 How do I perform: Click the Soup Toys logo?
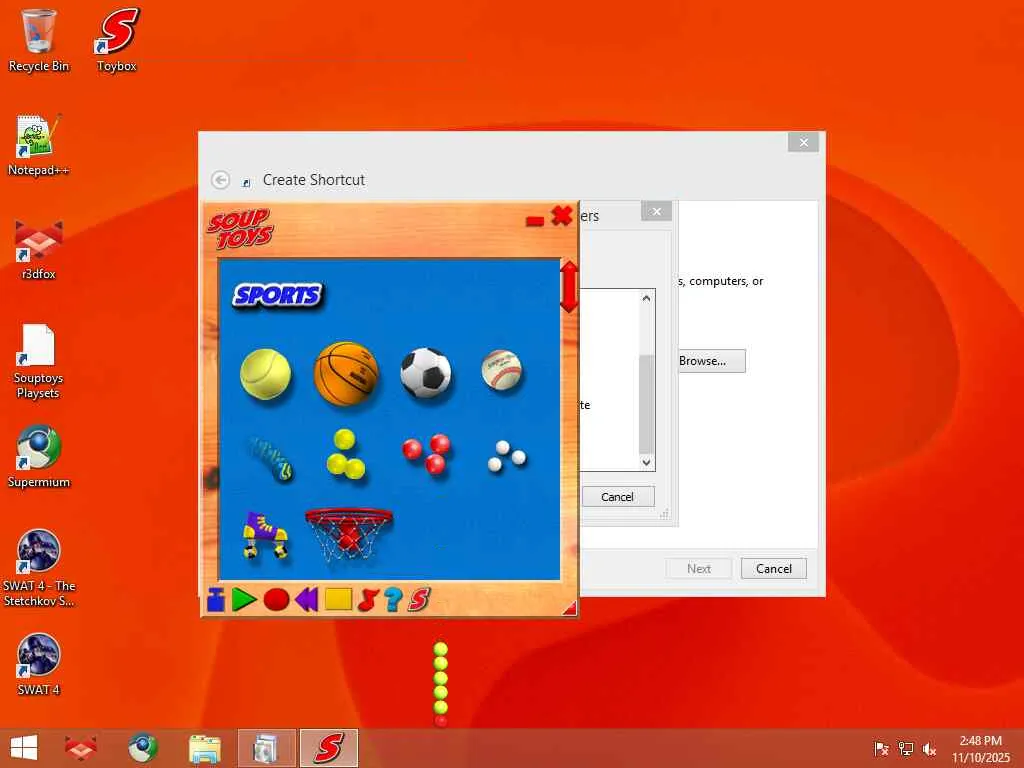(x=240, y=229)
